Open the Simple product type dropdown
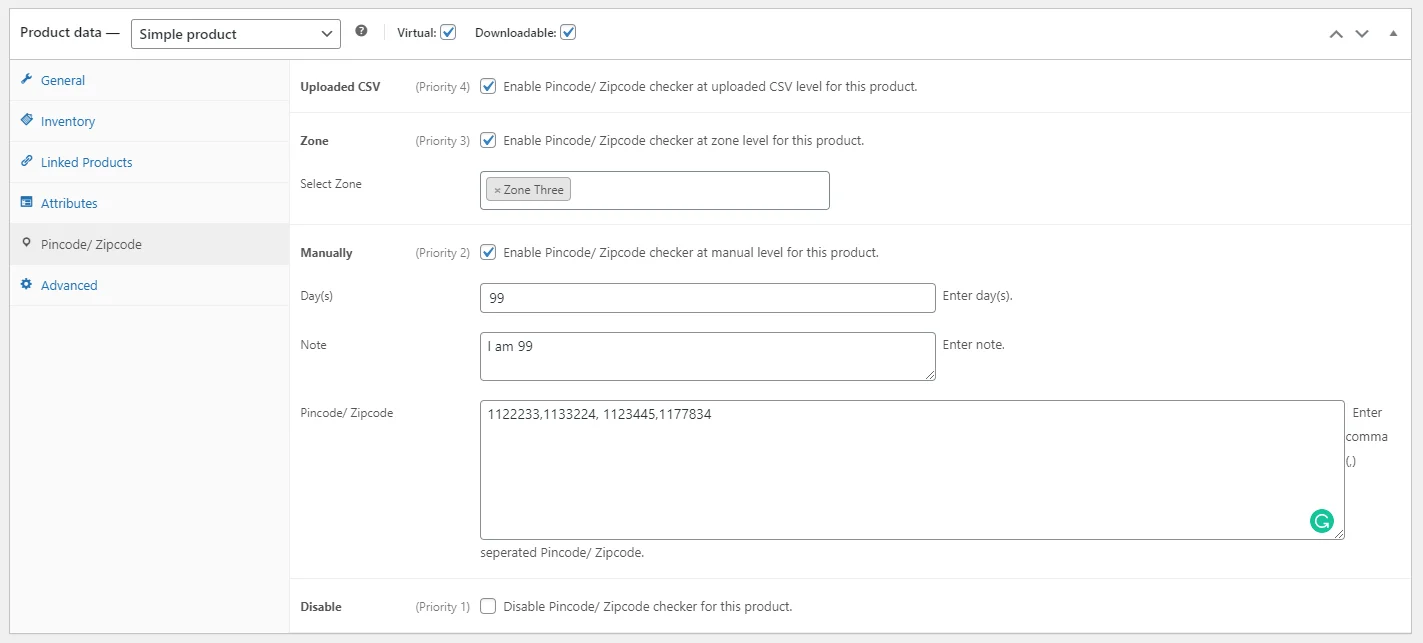The height and width of the screenshot is (643, 1423). tap(236, 34)
